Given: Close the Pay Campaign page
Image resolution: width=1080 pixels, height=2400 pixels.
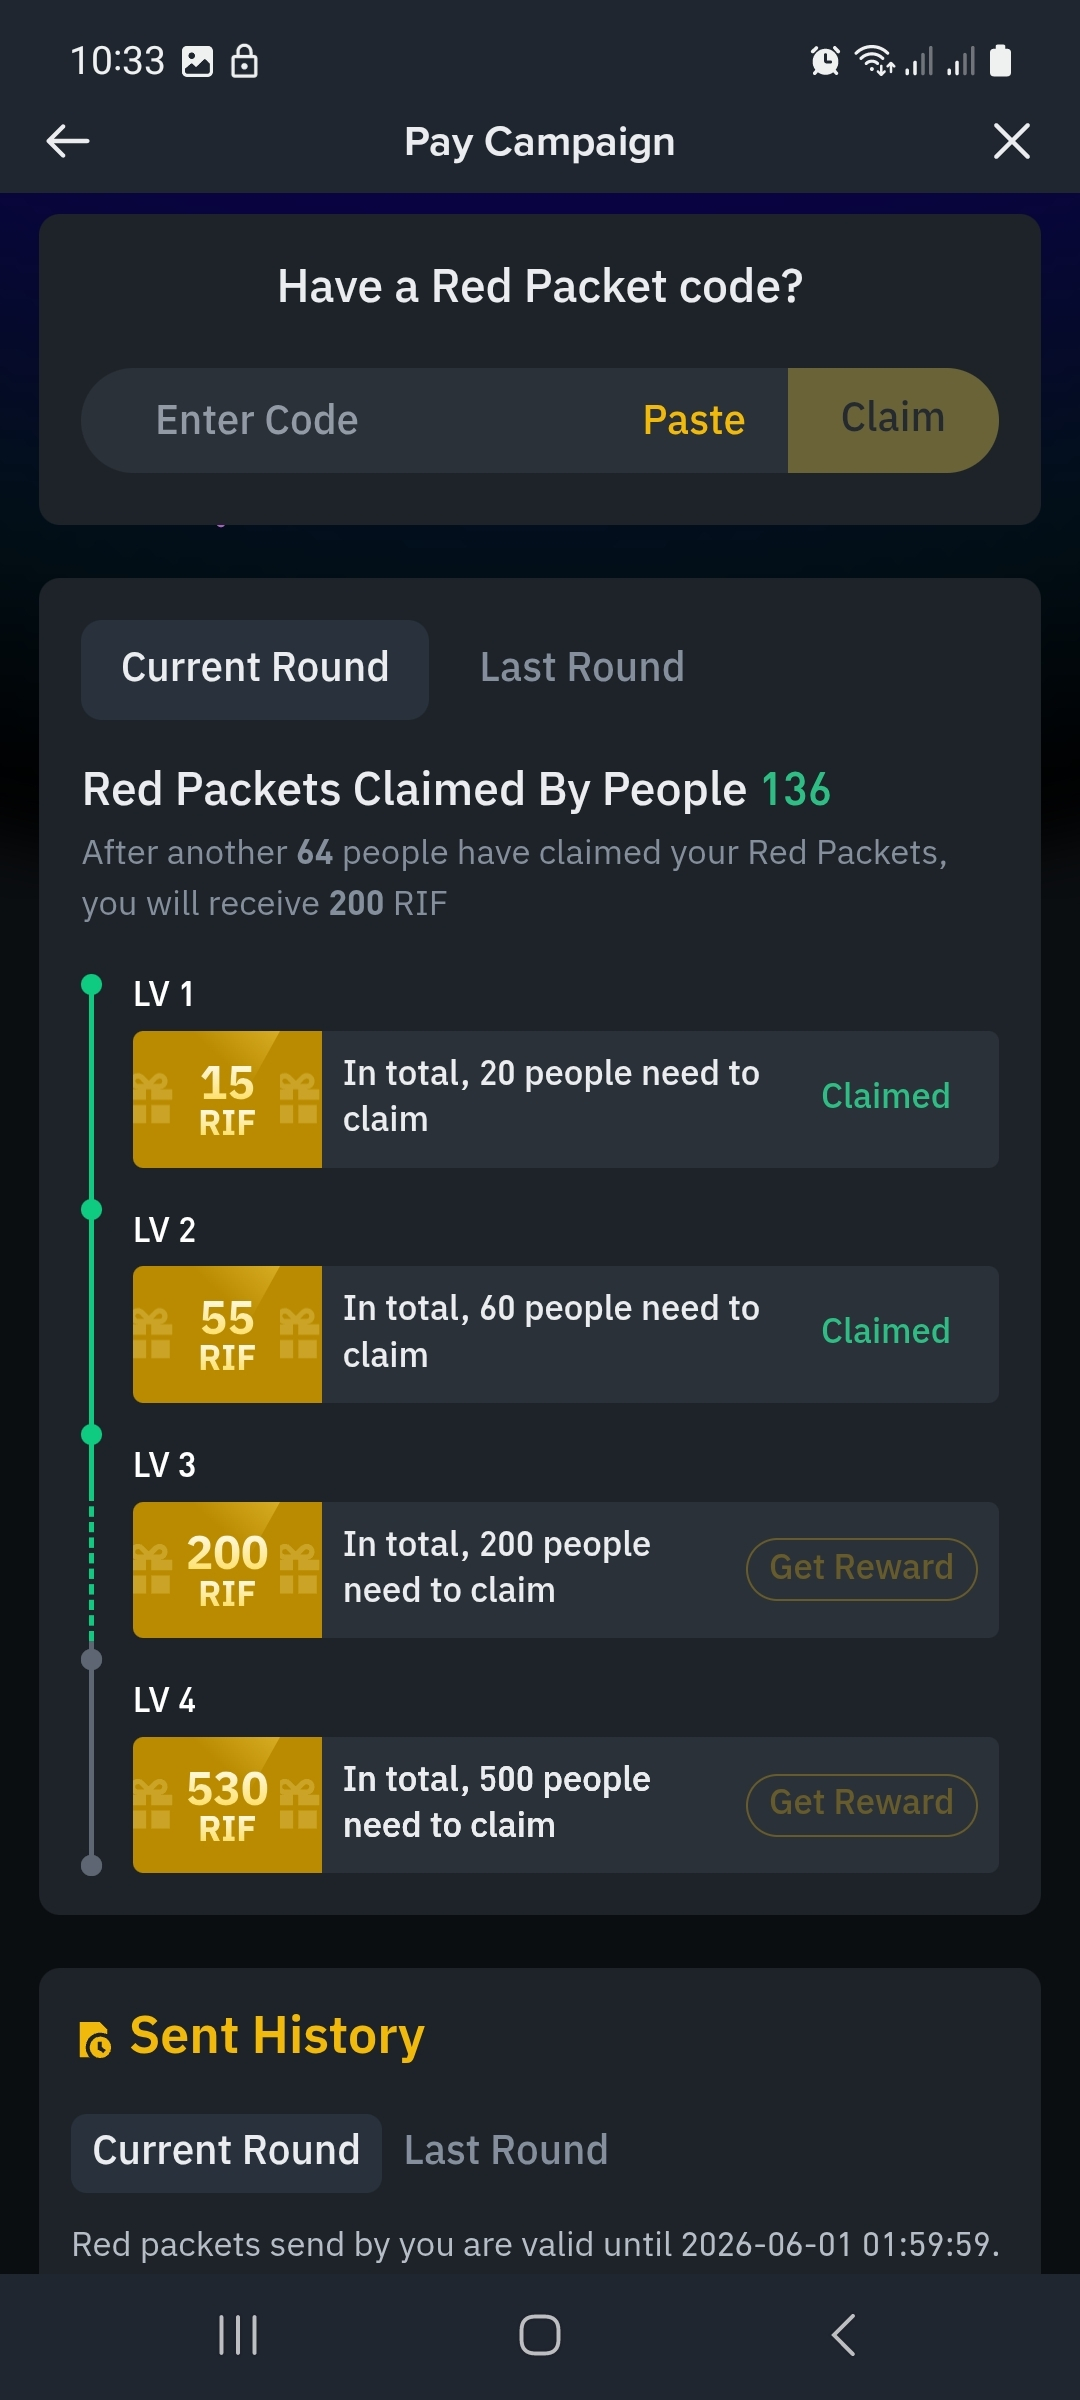Looking at the screenshot, I should (1012, 141).
